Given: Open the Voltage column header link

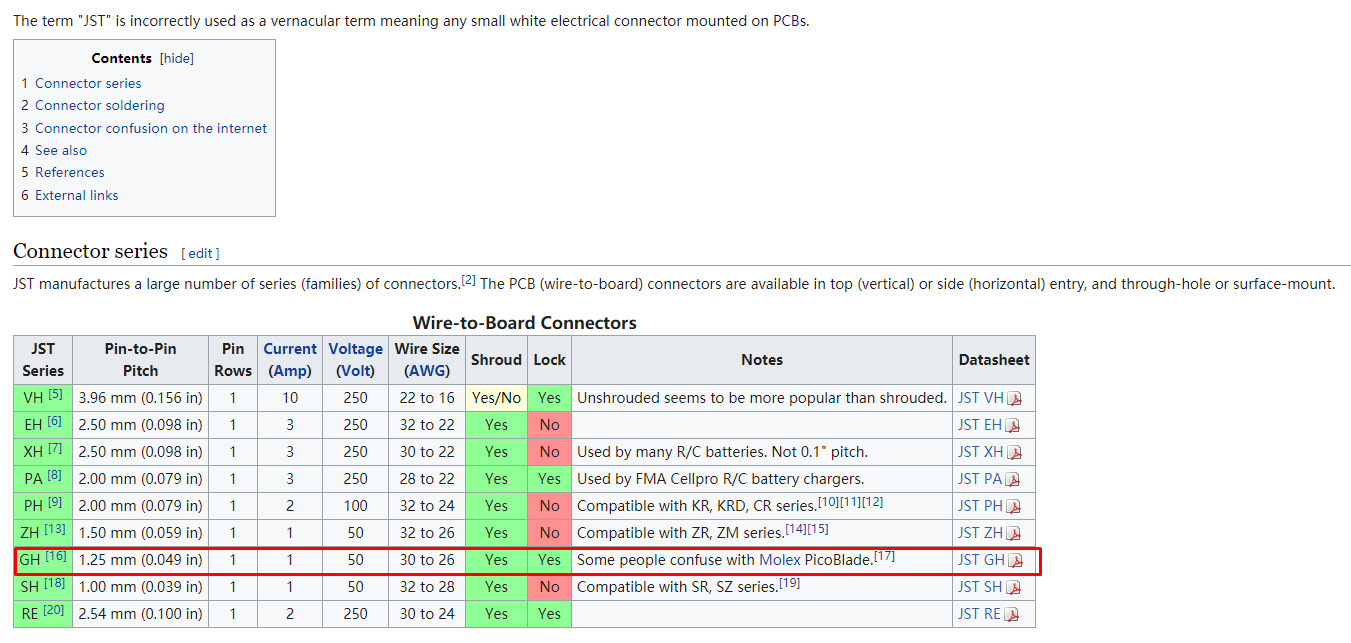Looking at the screenshot, I should (x=355, y=349).
